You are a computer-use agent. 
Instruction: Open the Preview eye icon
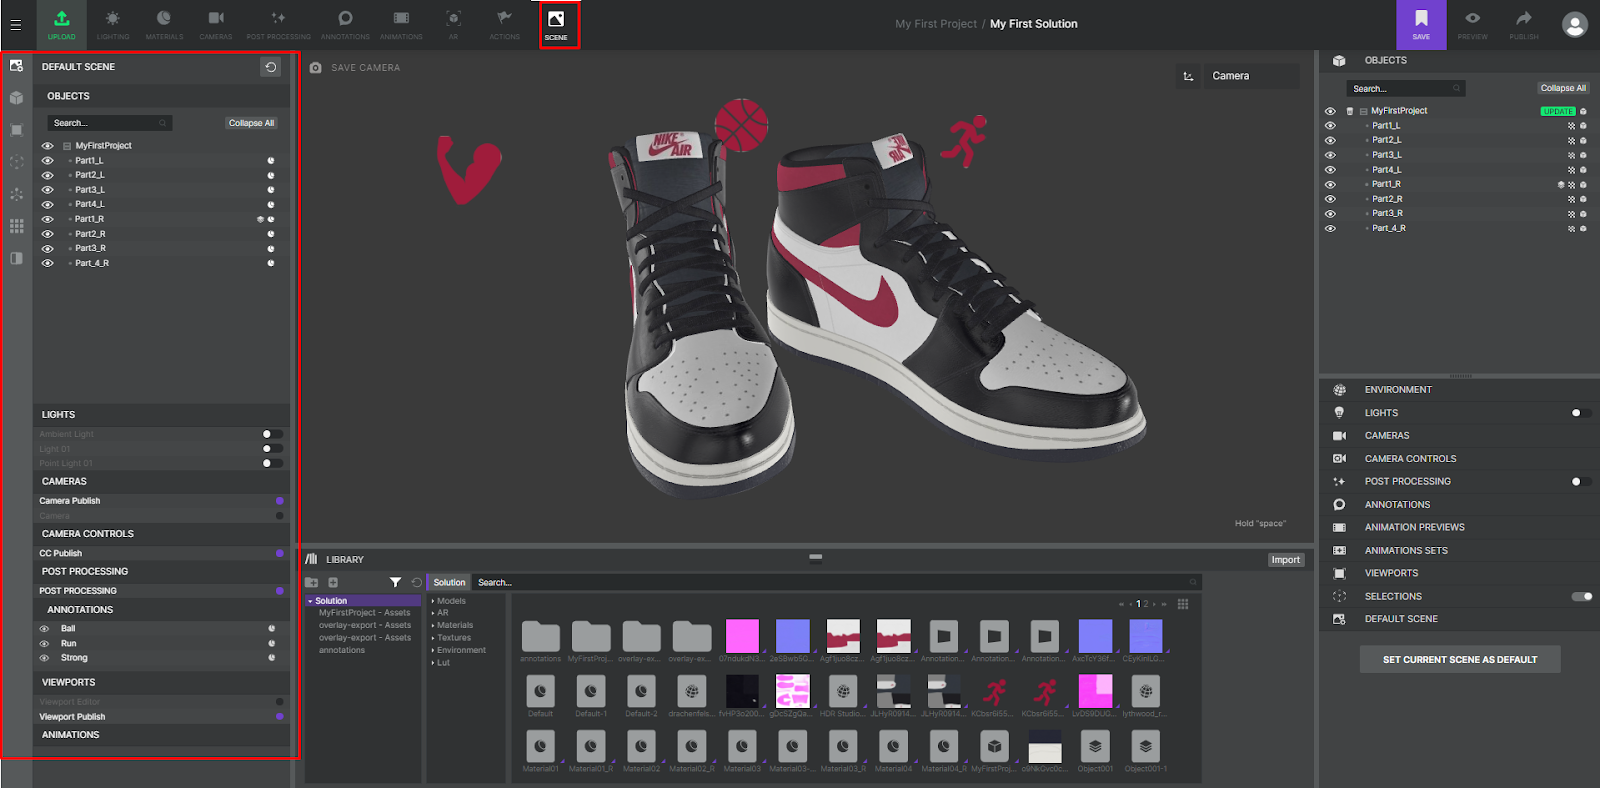(x=1472, y=24)
